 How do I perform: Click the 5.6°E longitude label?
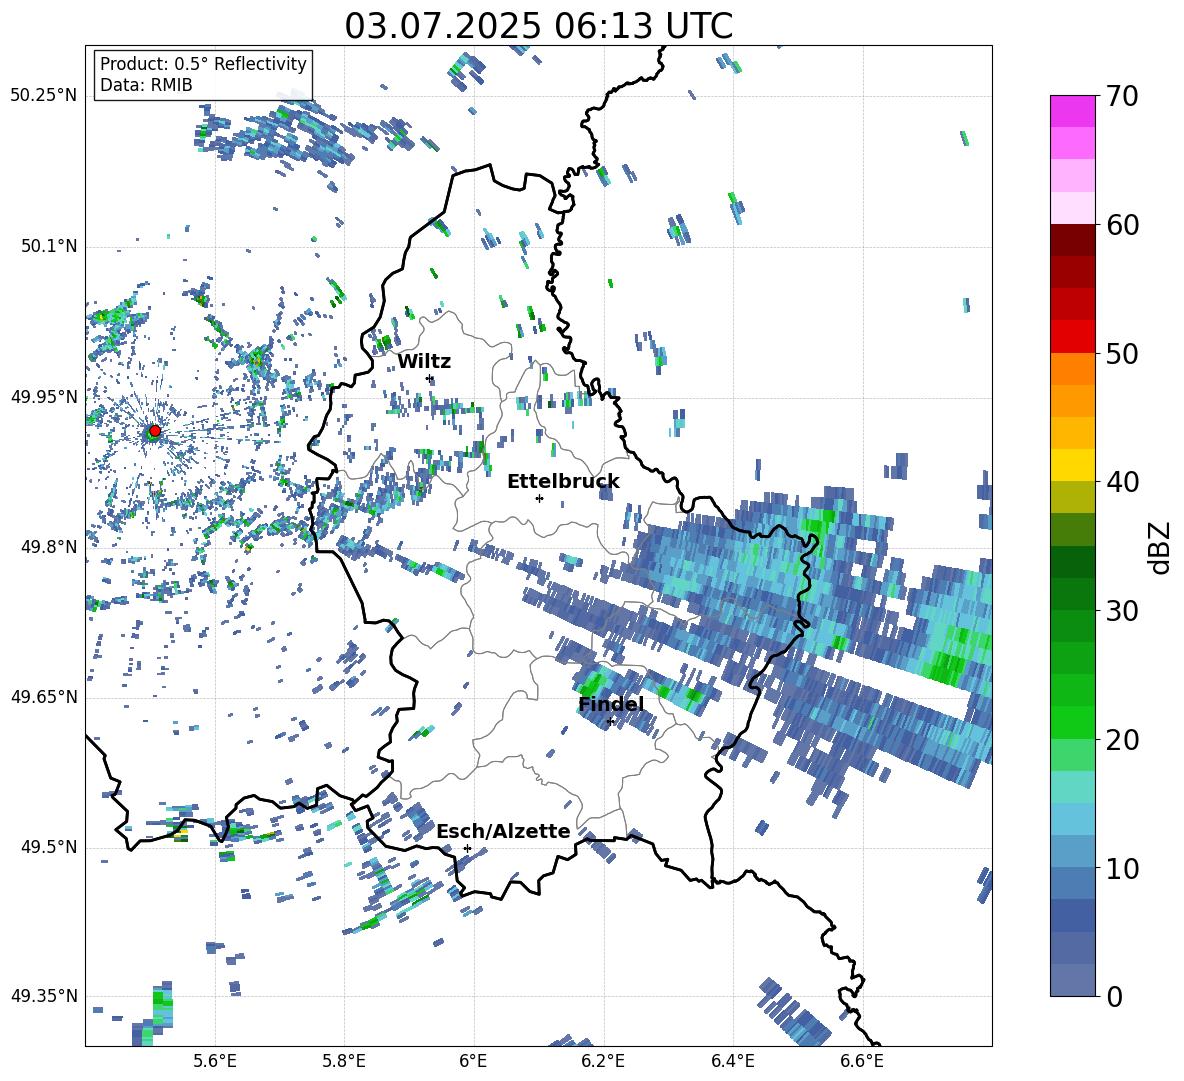(x=215, y=1061)
